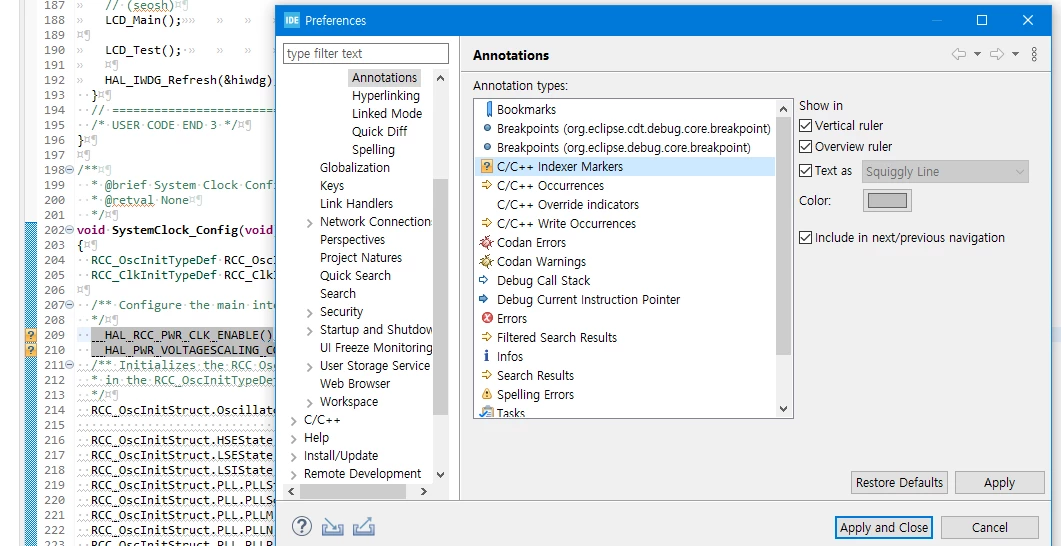
Task: Click the Spelling Errors warning icon
Action: 487,394
